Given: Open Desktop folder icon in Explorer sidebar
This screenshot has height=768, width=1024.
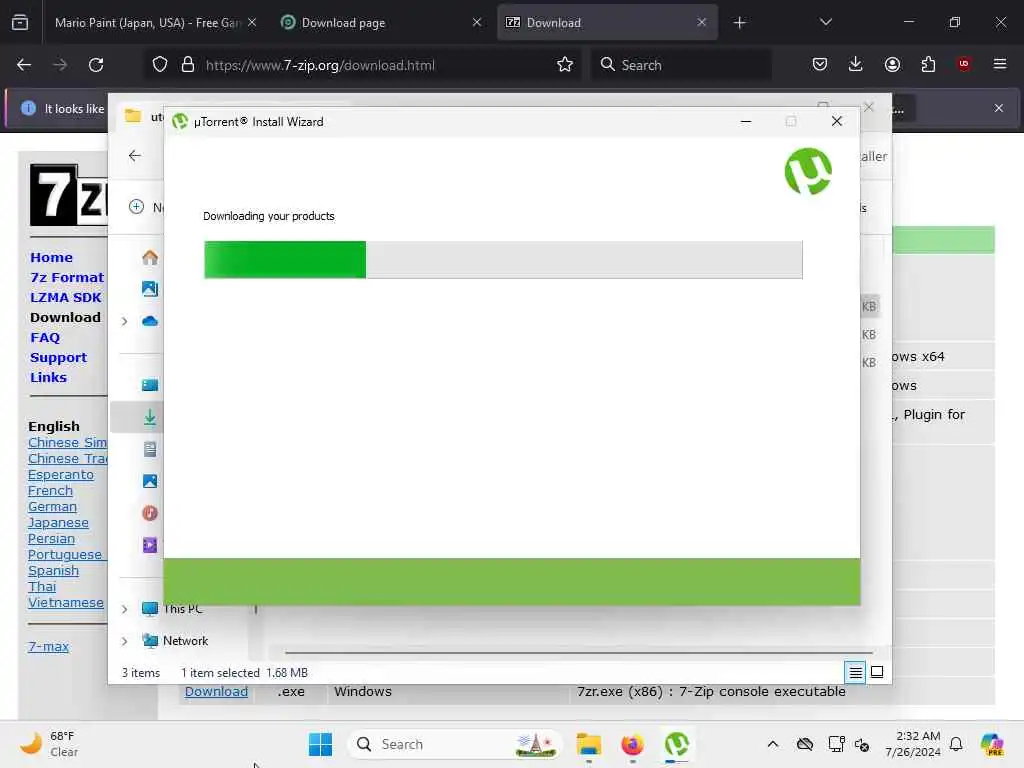Looking at the screenshot, I should pyautogui.click(x=150, y=385).
